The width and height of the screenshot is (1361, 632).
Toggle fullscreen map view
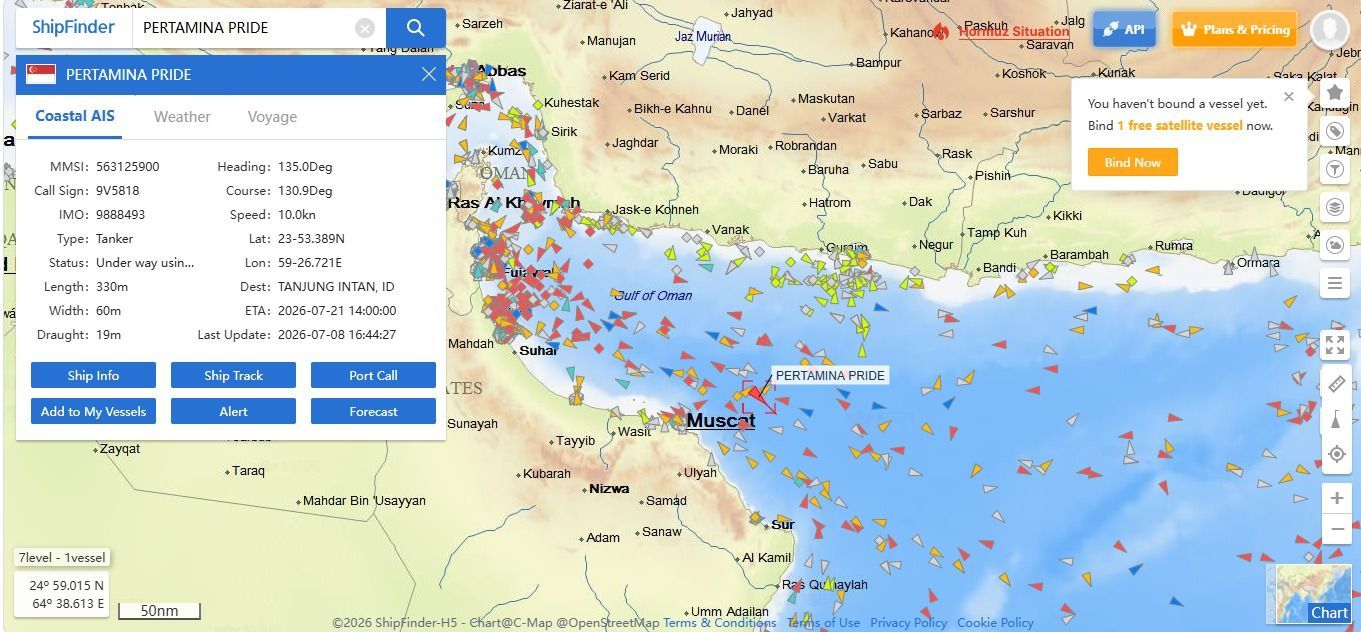click(1335, 346)
